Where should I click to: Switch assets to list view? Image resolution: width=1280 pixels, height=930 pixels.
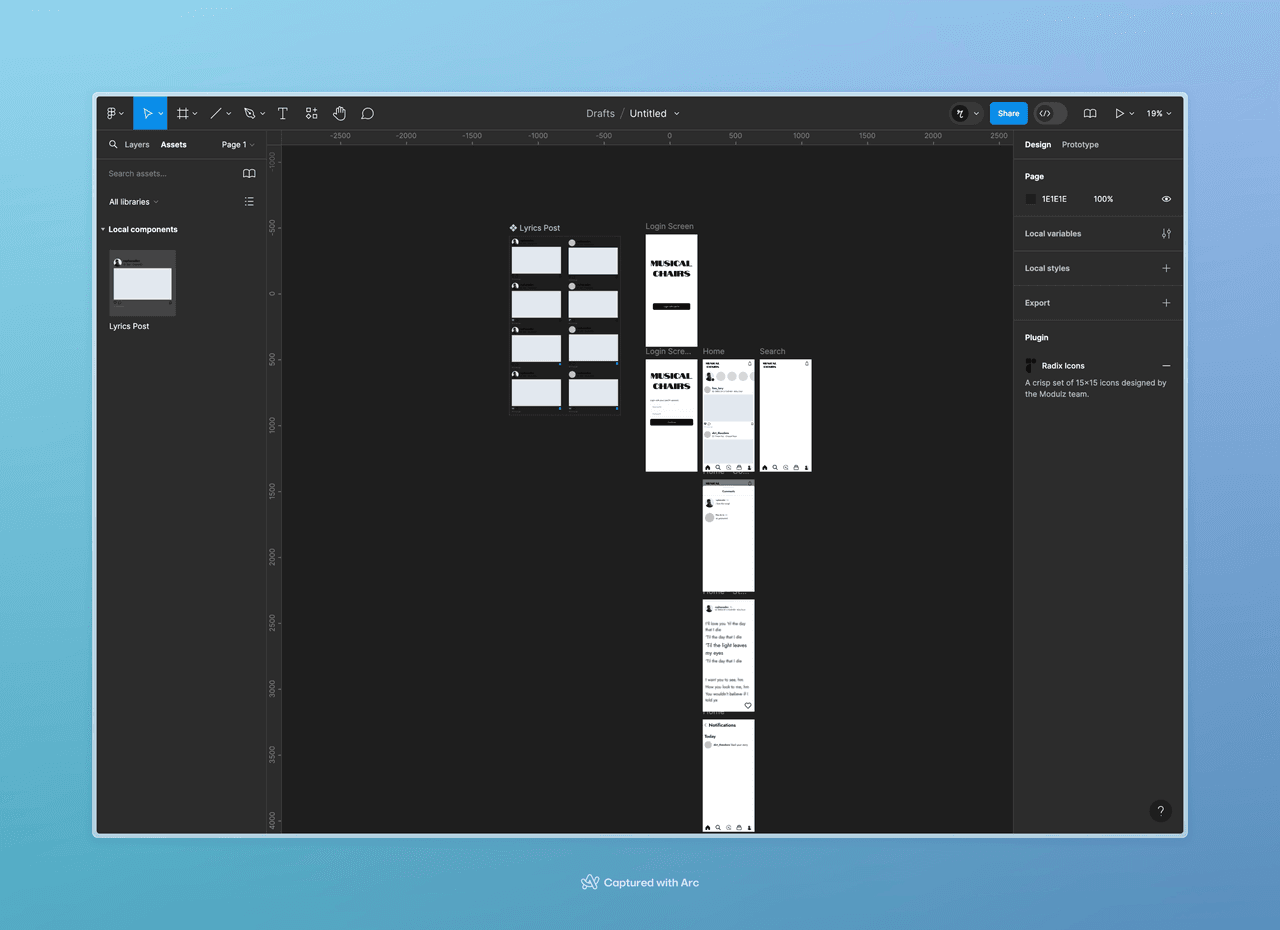(249, 202)
